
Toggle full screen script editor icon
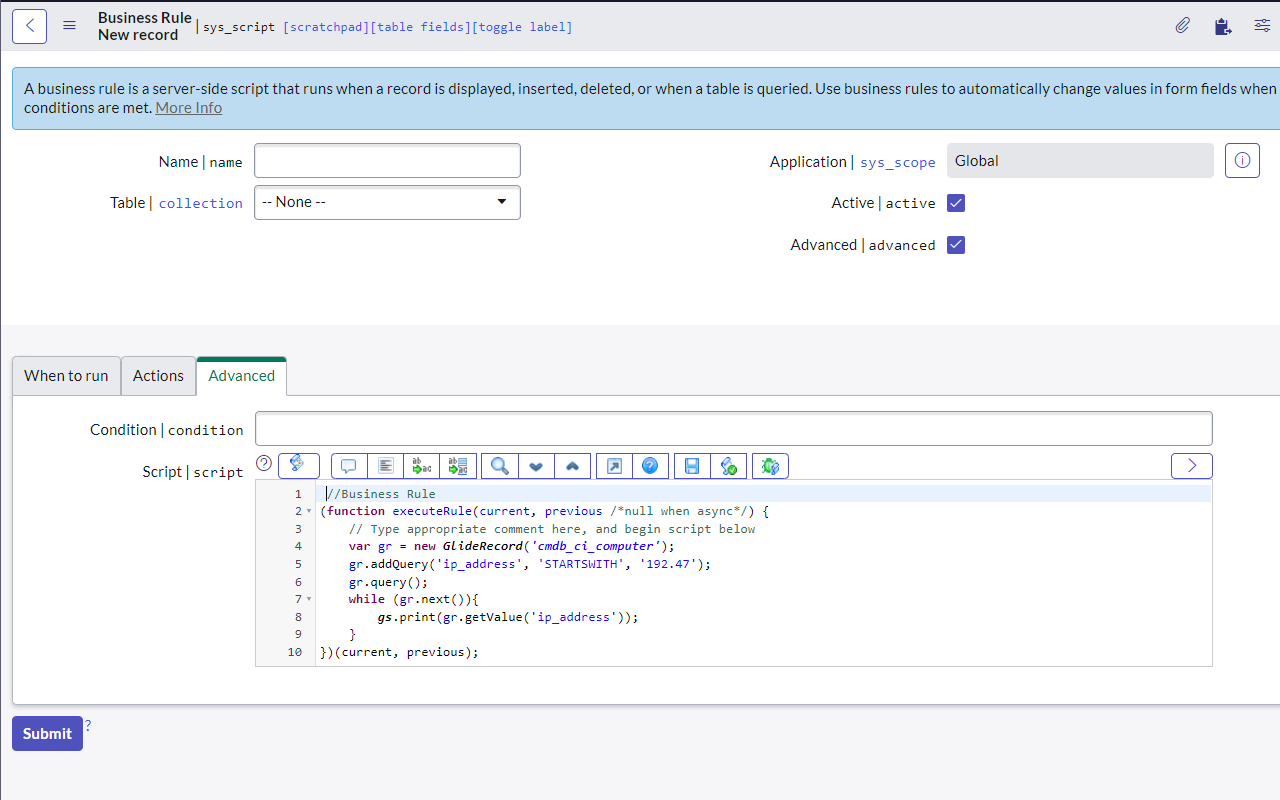coord(614,466)
